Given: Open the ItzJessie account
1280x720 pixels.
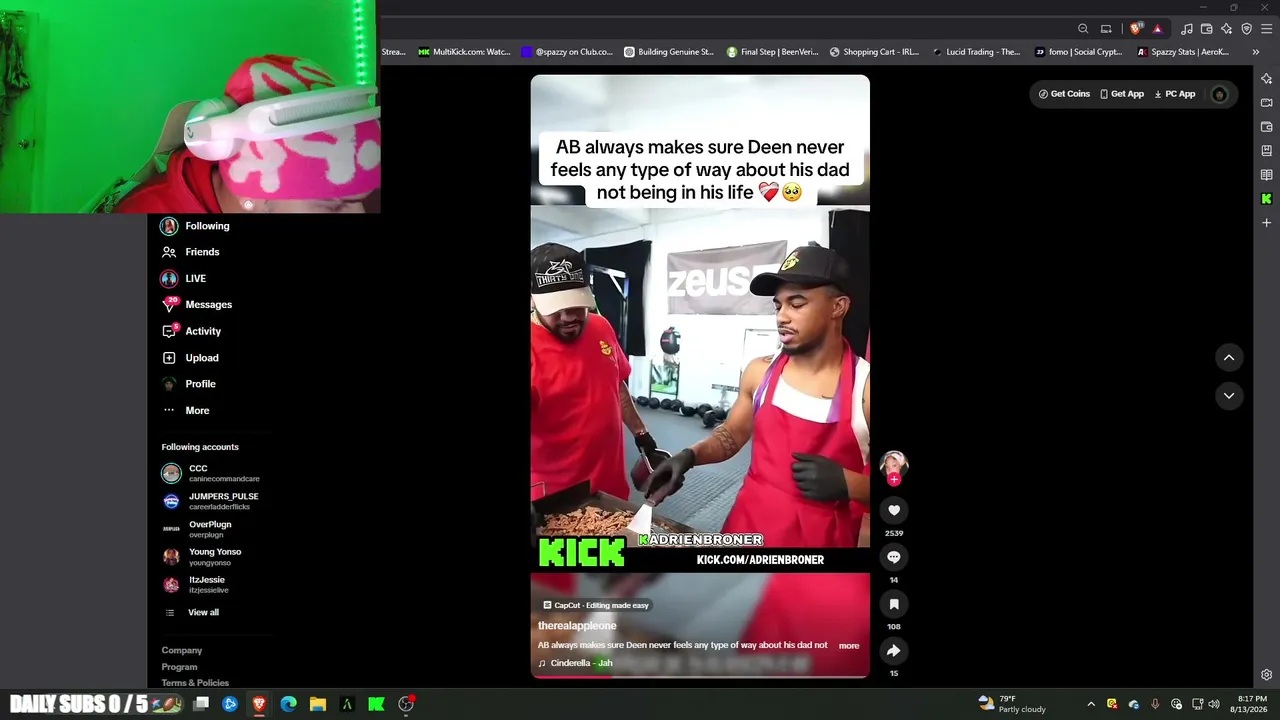Looking at the screenshot, I should 195,584.
